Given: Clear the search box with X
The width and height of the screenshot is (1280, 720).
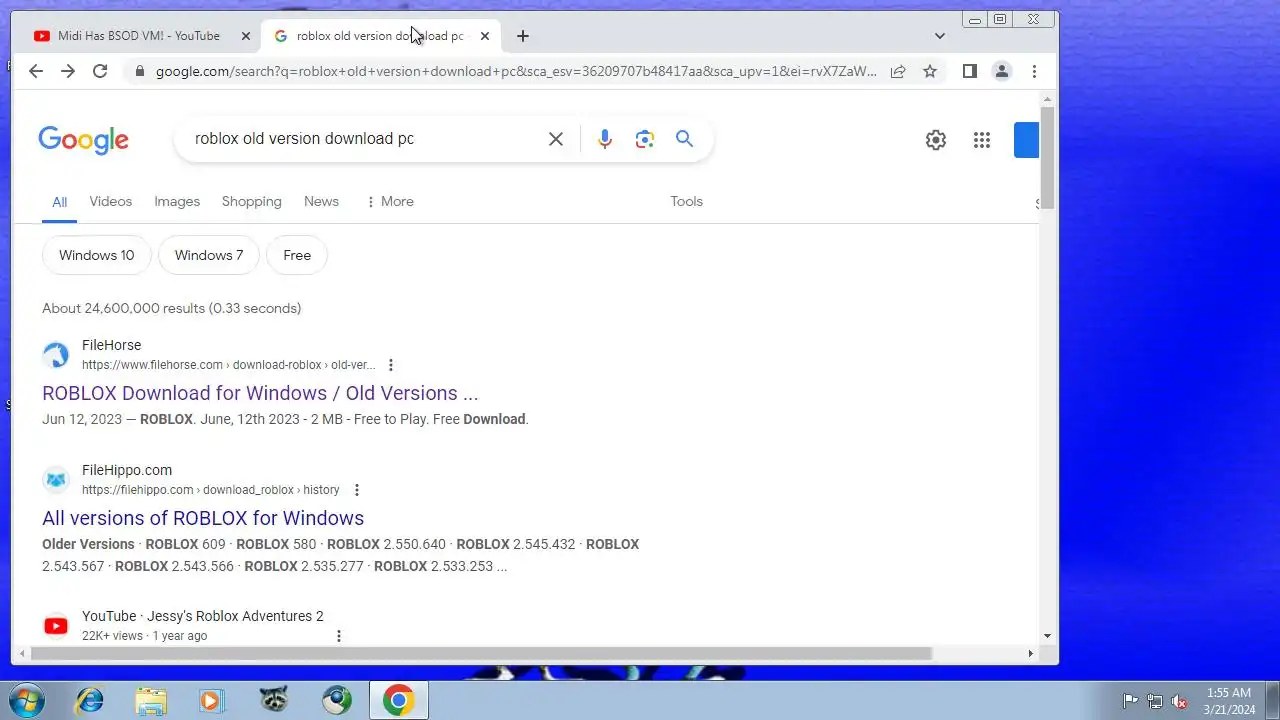Looking at the screenshot, I should (x=556, y=139).
